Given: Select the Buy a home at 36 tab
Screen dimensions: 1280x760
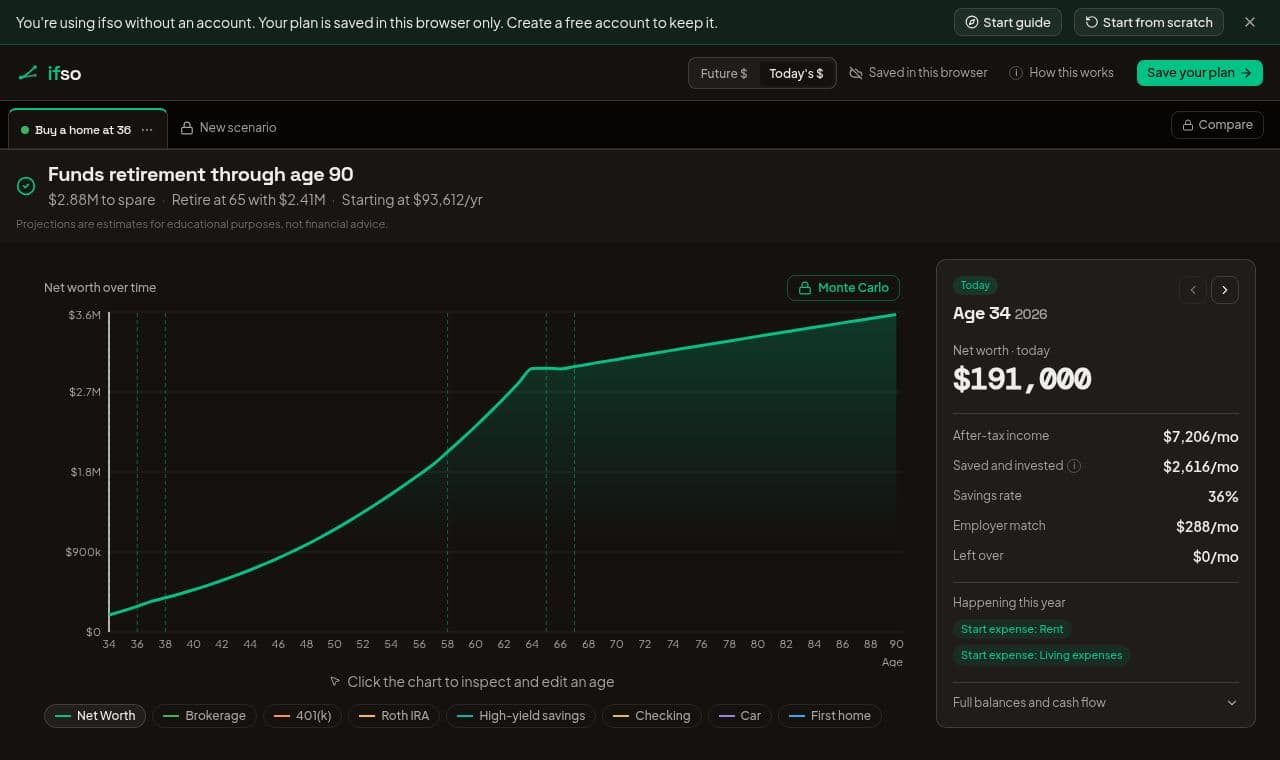Looking at the screenshot, I should pyautogui.click(x=83, y=130).
